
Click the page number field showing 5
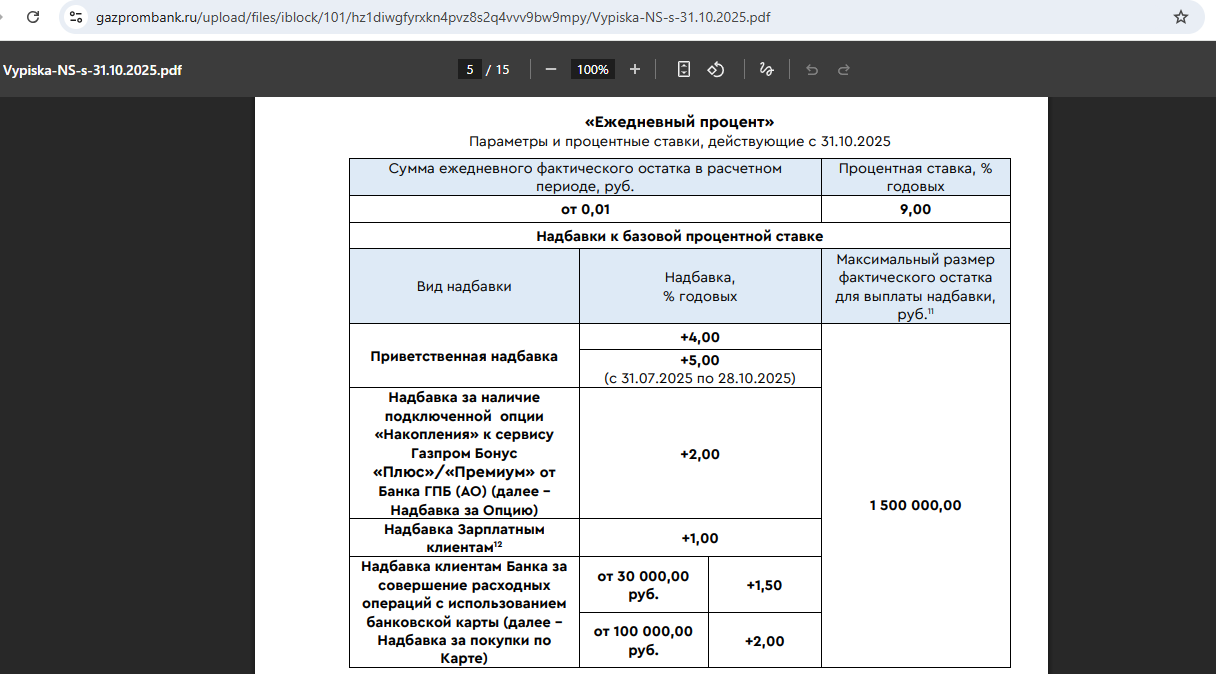pos(469,69)
